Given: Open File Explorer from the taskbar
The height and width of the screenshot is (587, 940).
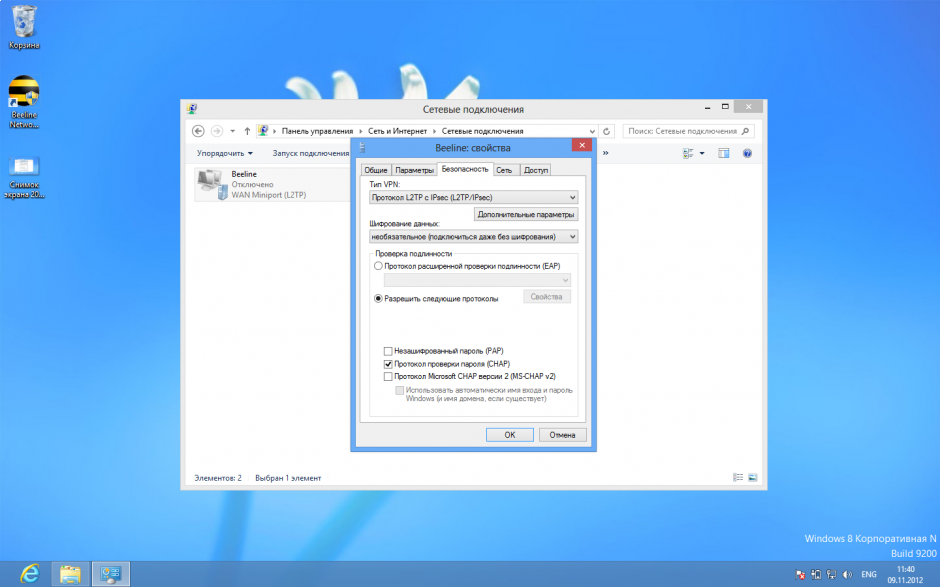Looking at the screenshot, I should tap(70, 574).
